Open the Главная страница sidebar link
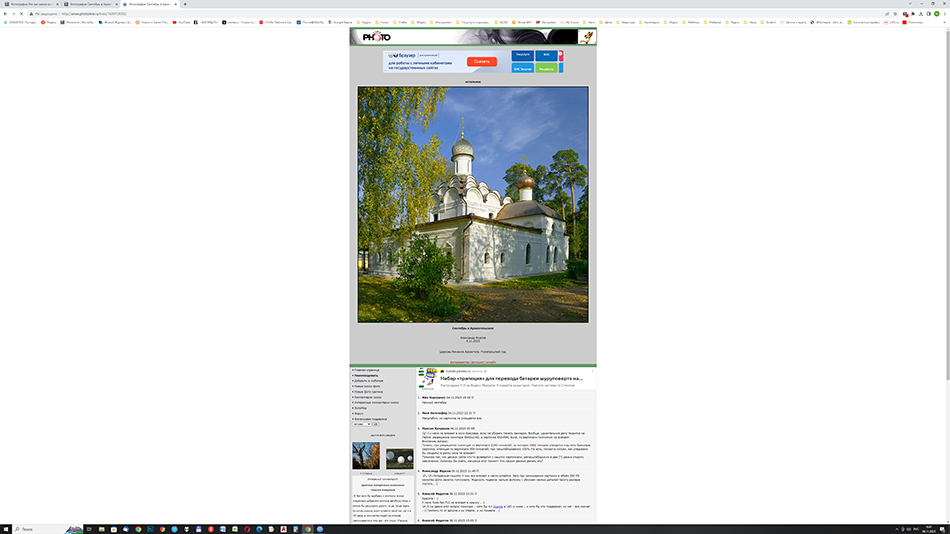This screenshot has height=534, width=950. click(367, 370)
